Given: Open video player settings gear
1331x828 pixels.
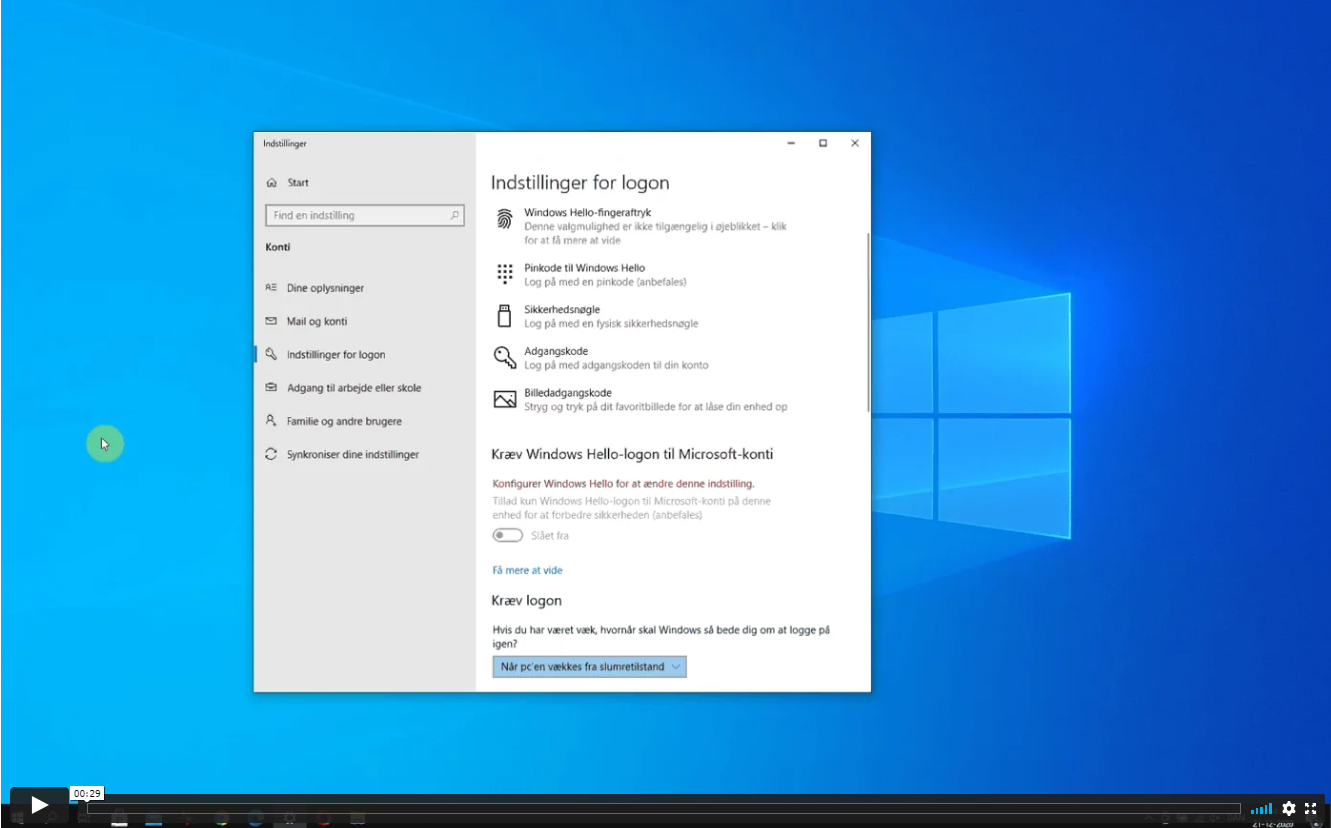Looking at the screenshot, I should pyautogui.click(x=1288, y=808).
